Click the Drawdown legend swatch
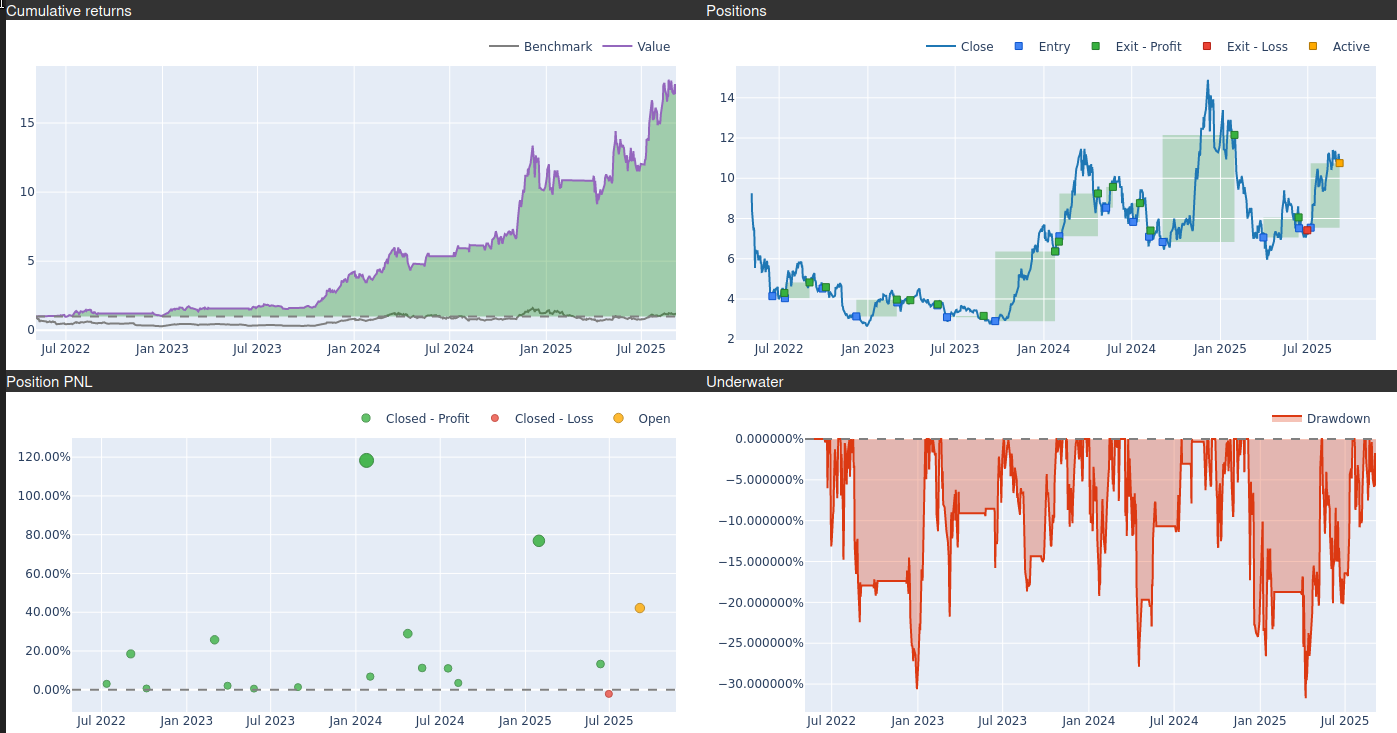This screenshot has height=733, width=1397. coord(1286,418)
